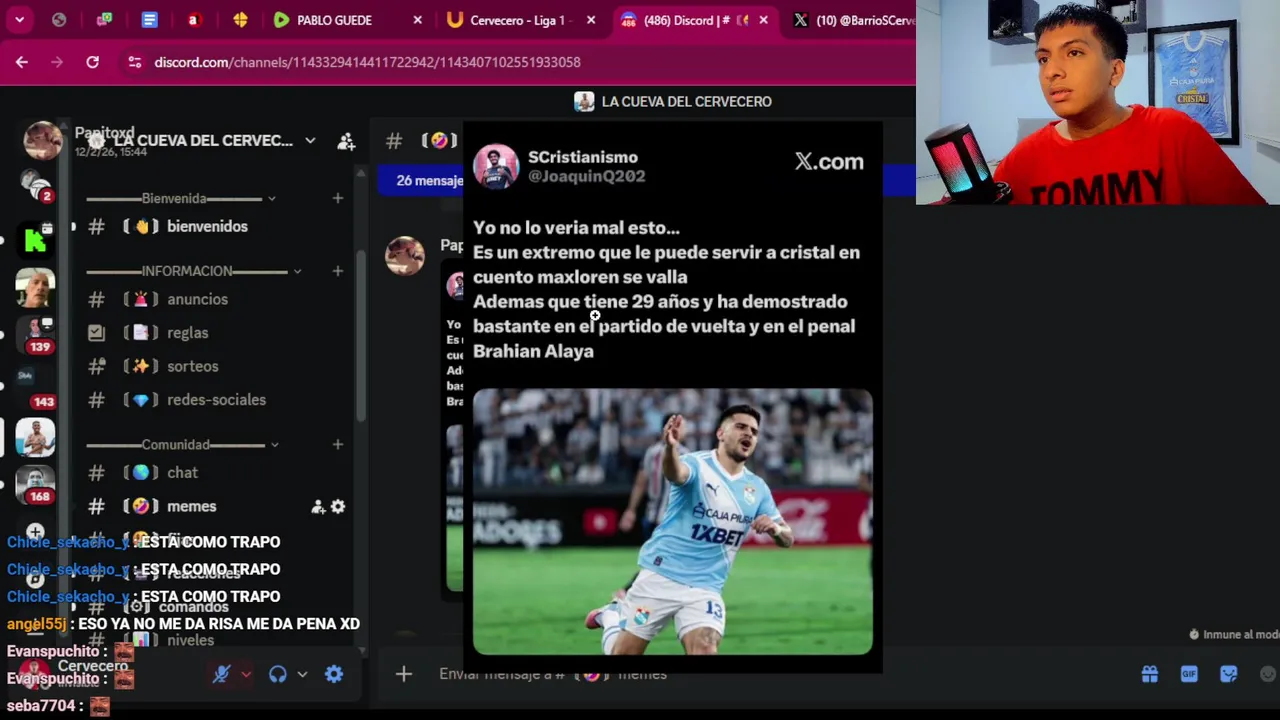Image resolution: width=1280 pixels, height=720 pixels.
Task: View site information icon in address bar
Action: coord(135,62)
